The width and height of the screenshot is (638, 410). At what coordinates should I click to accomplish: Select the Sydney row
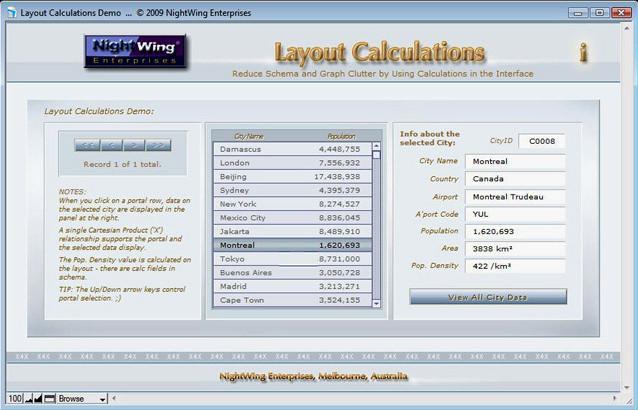click(292, 190)
